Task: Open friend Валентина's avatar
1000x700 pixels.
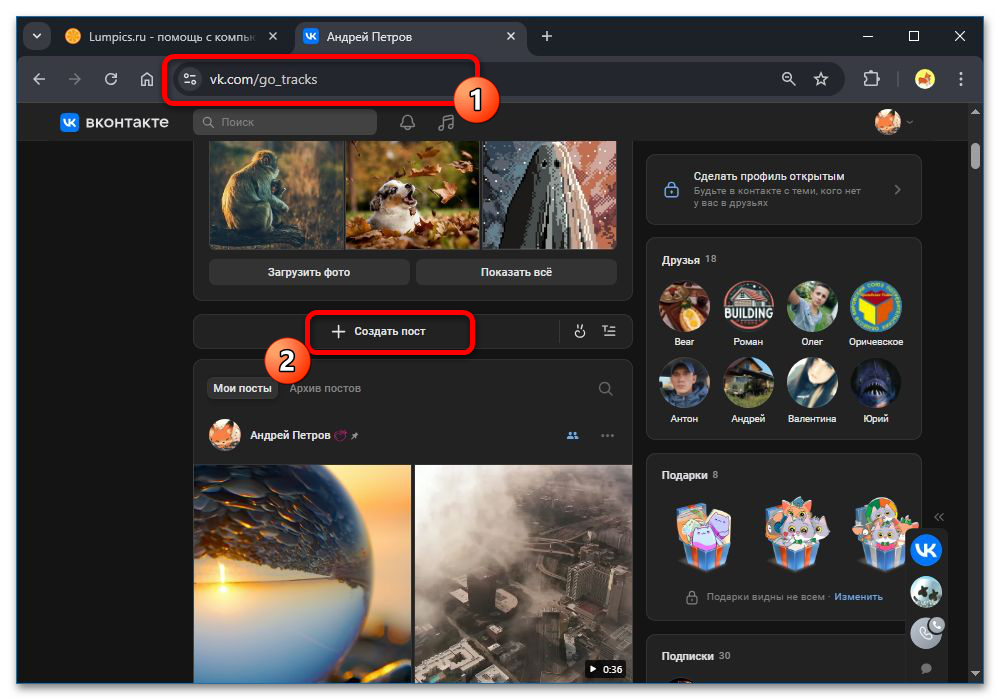Action: pyautogui.click(x=812, y=383)
